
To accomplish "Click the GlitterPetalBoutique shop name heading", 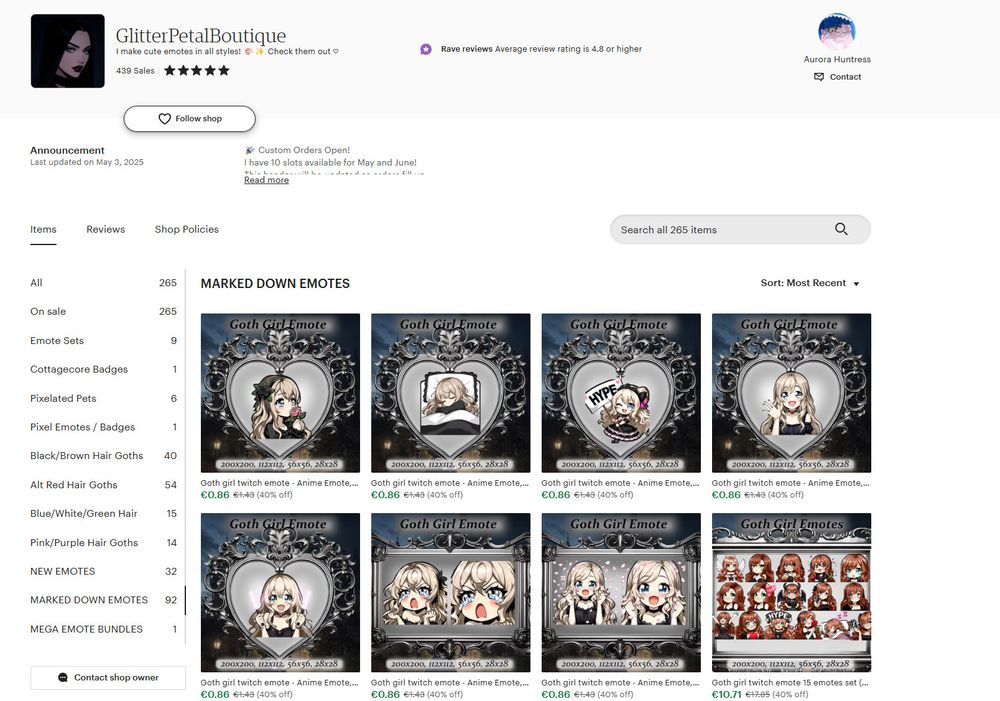I will click(x=201, y=36).
